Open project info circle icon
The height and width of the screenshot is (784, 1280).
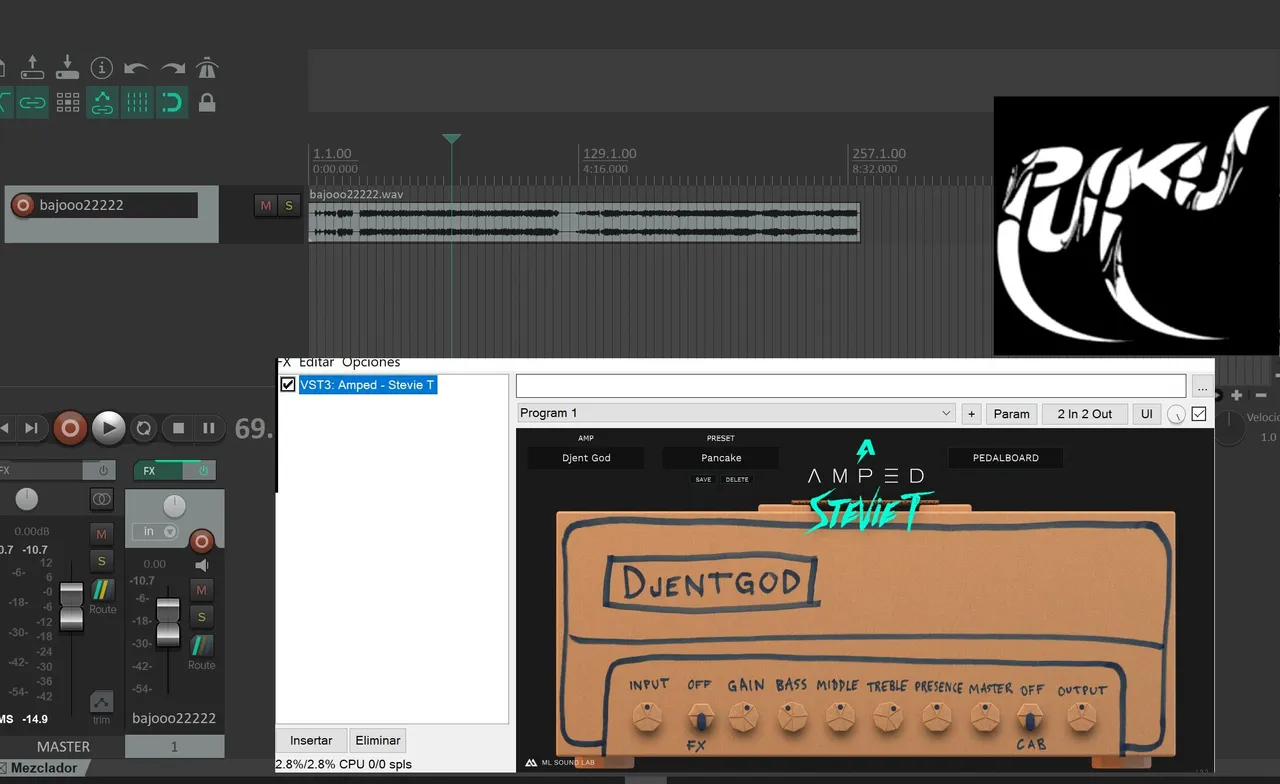tap(101, 68)
